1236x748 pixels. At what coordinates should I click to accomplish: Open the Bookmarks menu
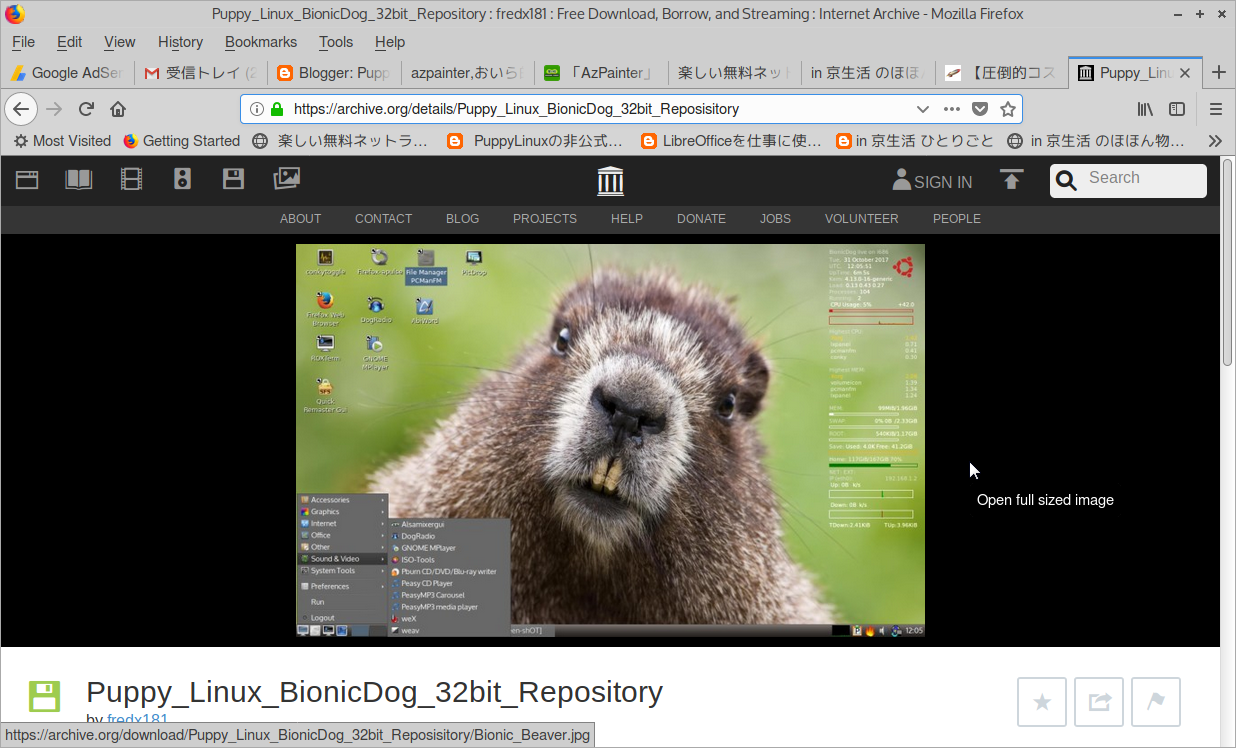pyautogui.click(x=260, y=42)
